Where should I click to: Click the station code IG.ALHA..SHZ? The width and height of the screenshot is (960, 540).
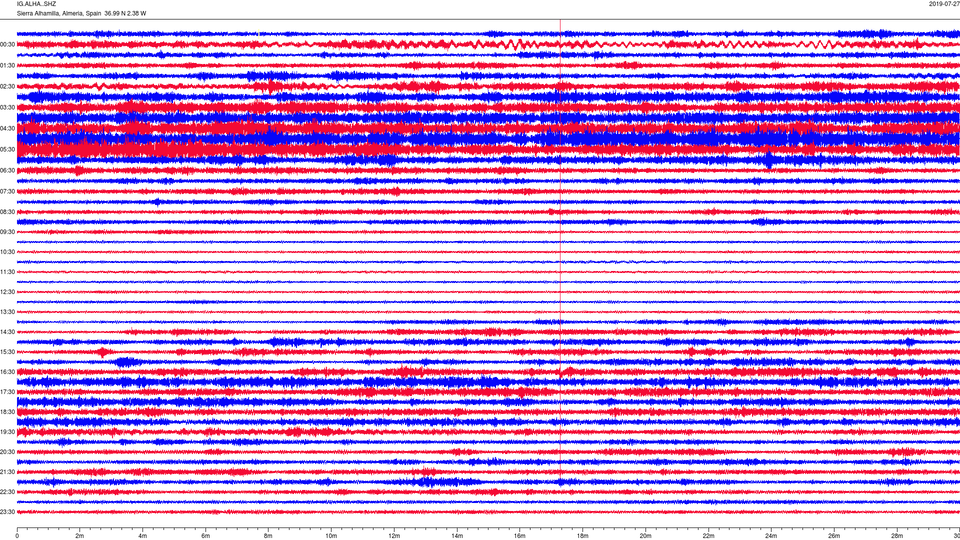36,4
